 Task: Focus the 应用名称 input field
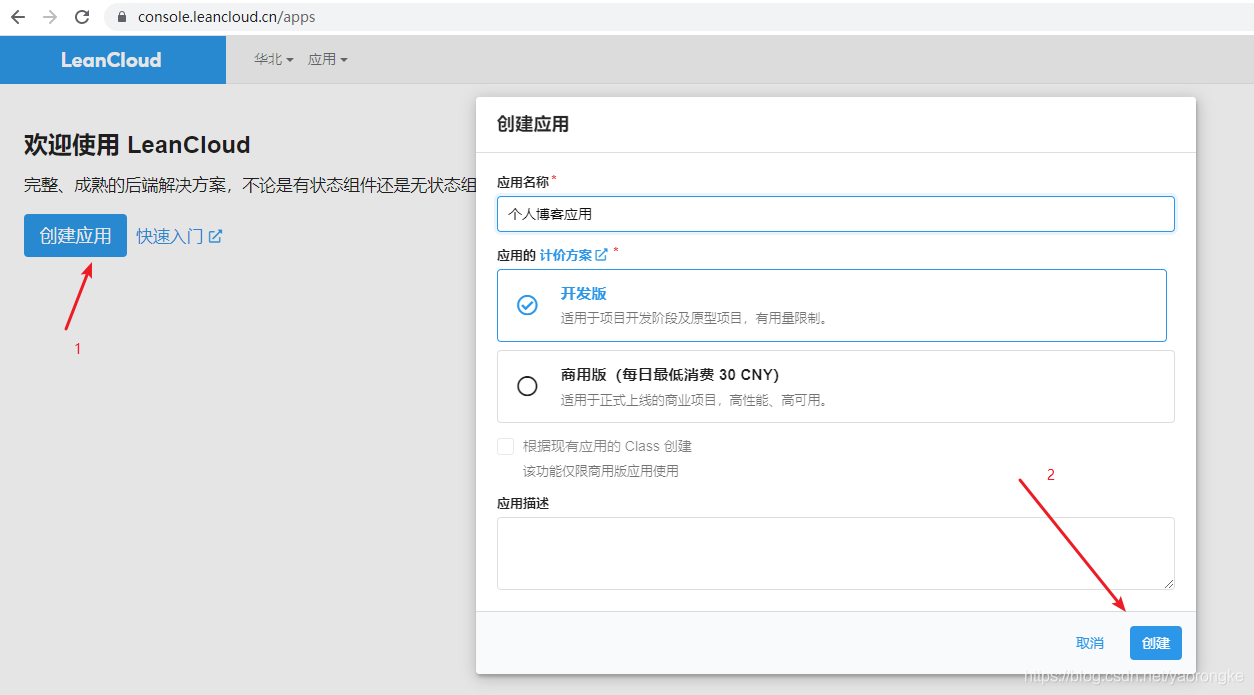(x=836, y=214)
